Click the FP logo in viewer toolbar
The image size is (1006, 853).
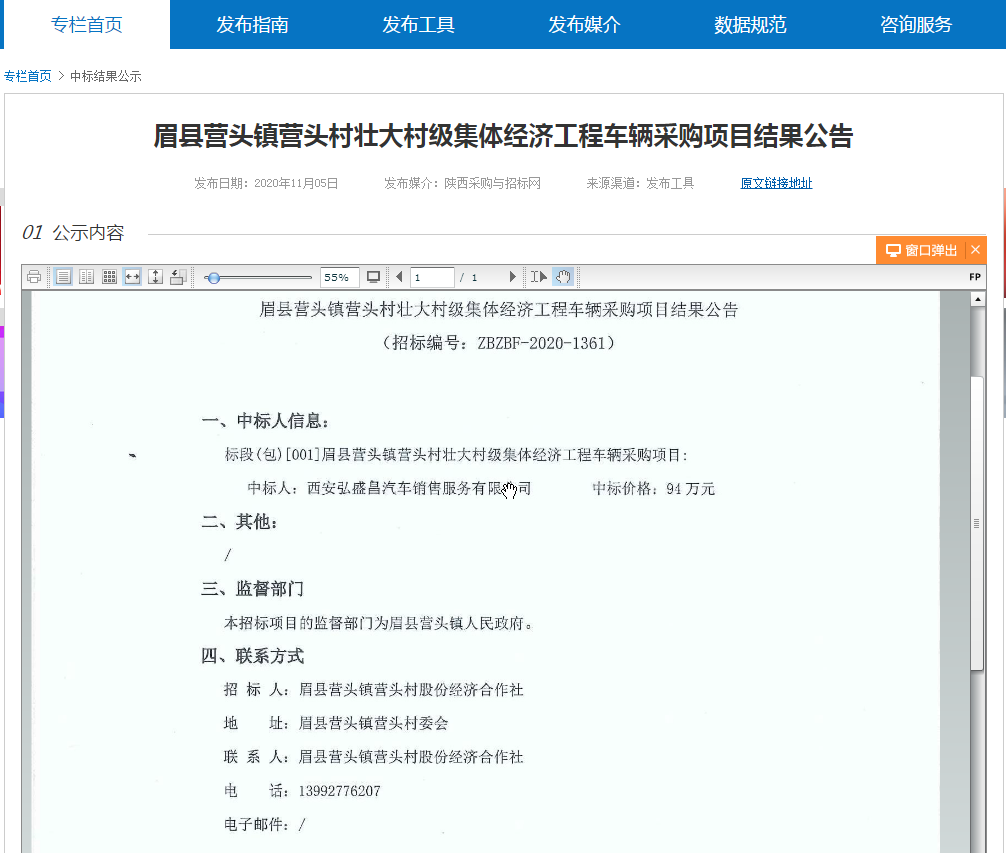[975, 277]
